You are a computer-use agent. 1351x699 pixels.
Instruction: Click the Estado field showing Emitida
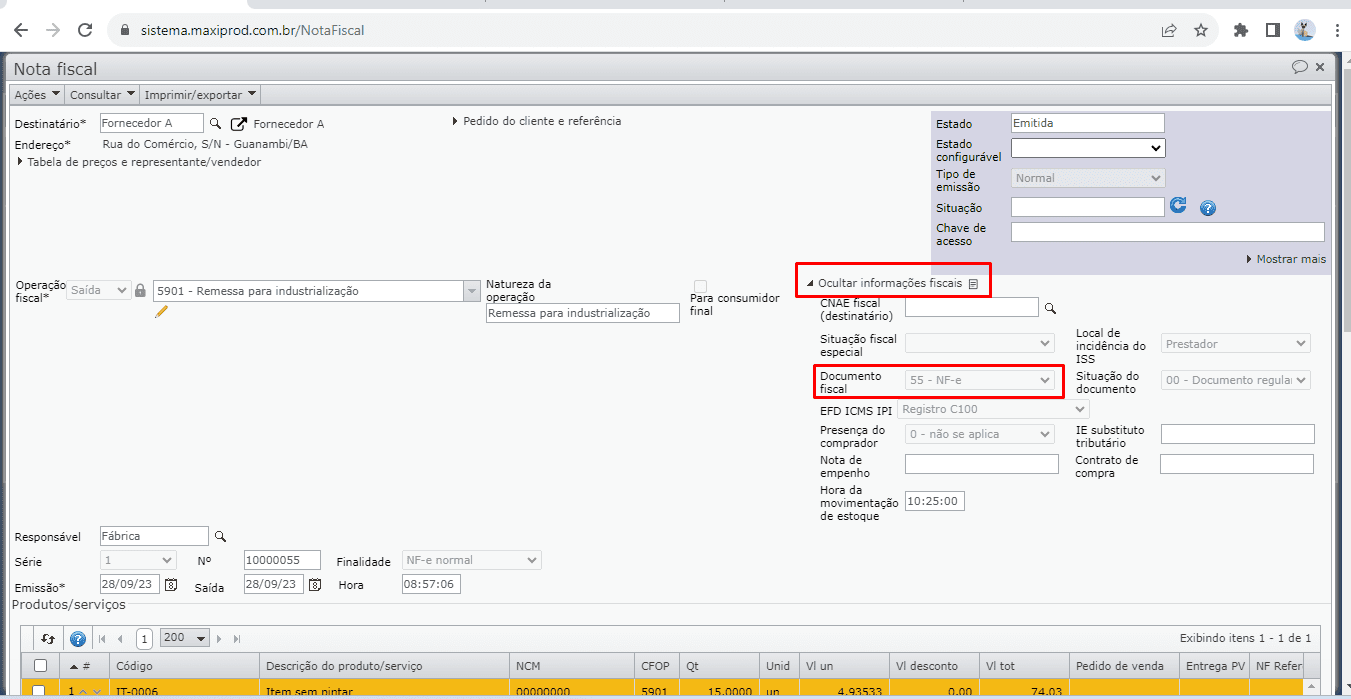[1088, 123]
